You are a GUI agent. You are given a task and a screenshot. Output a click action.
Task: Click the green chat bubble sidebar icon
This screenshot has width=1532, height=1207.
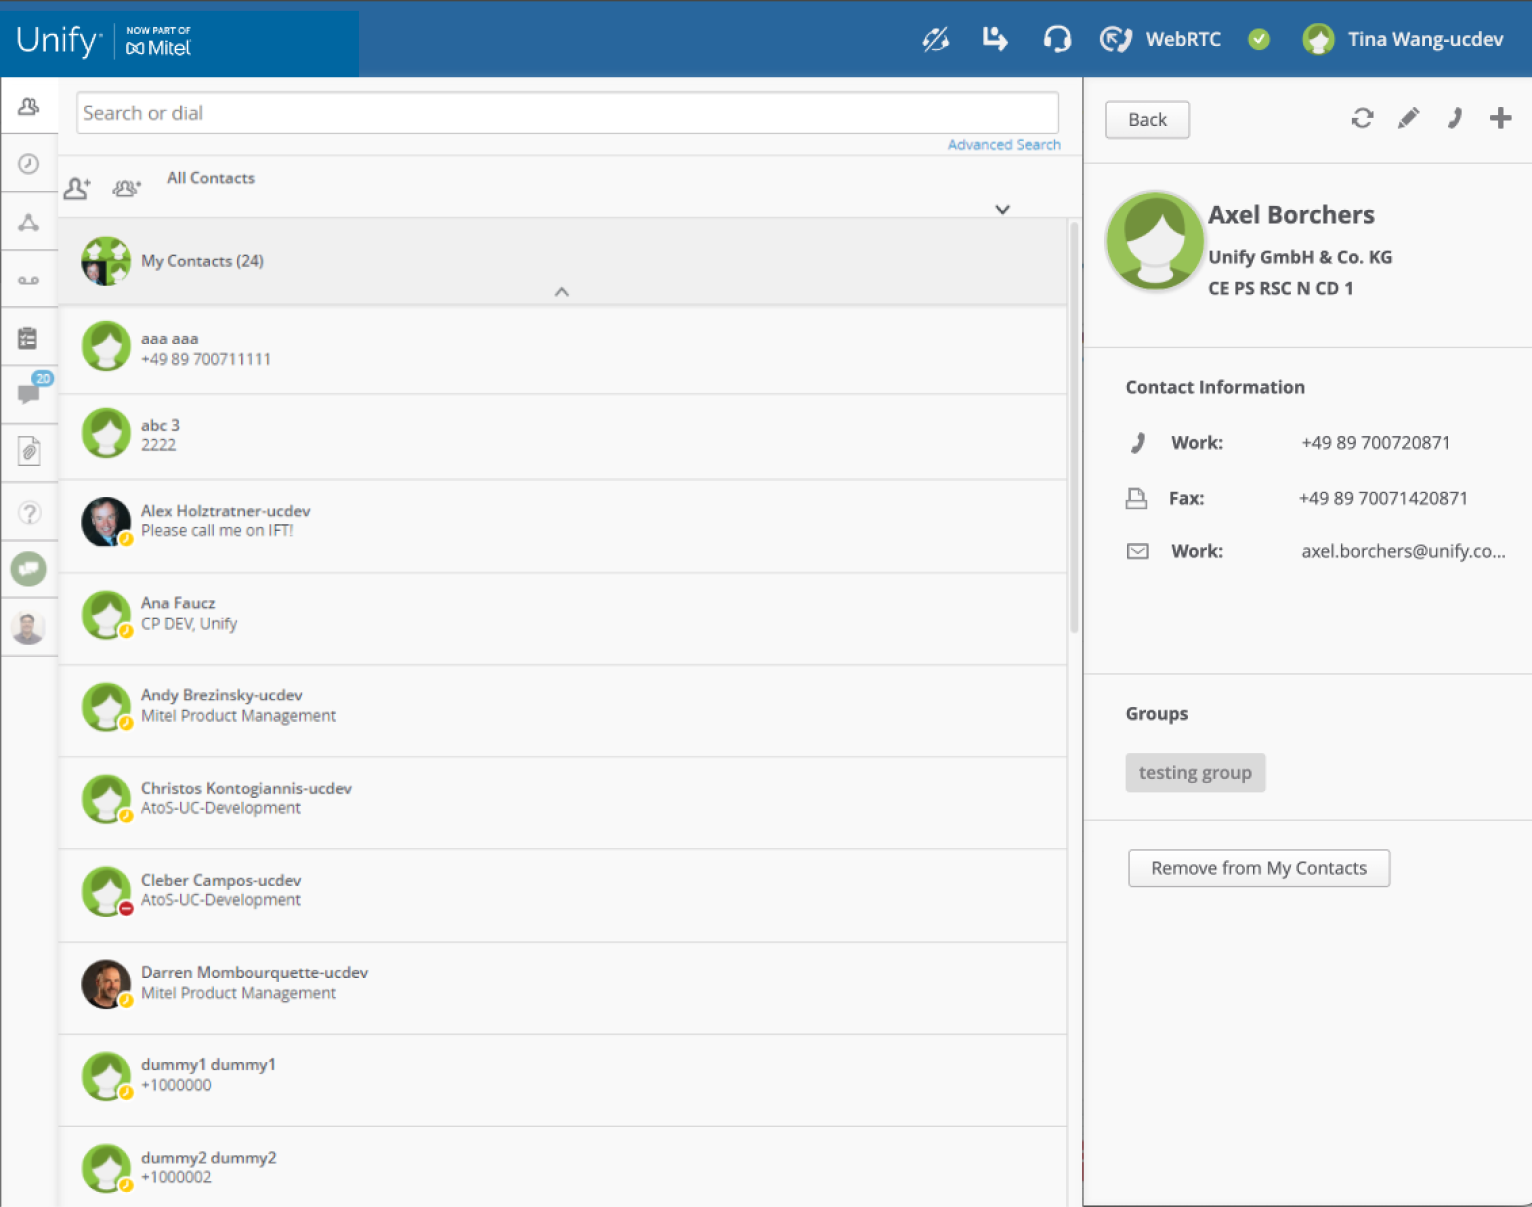point(29,569)
